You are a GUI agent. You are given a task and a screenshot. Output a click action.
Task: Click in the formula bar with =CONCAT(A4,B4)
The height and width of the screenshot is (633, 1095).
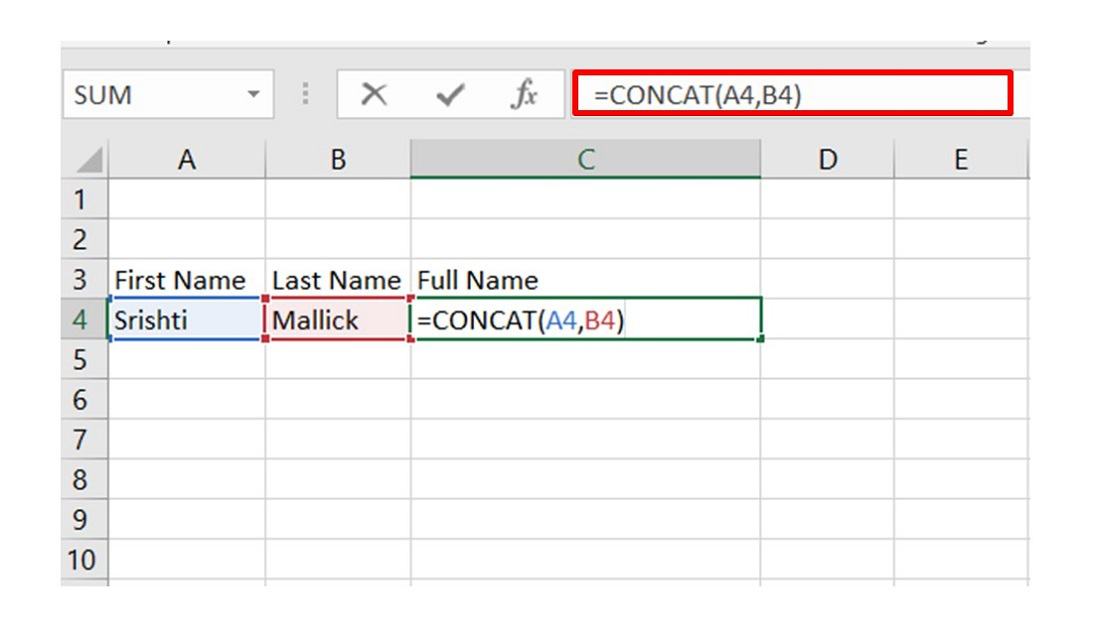click(790, 95)
